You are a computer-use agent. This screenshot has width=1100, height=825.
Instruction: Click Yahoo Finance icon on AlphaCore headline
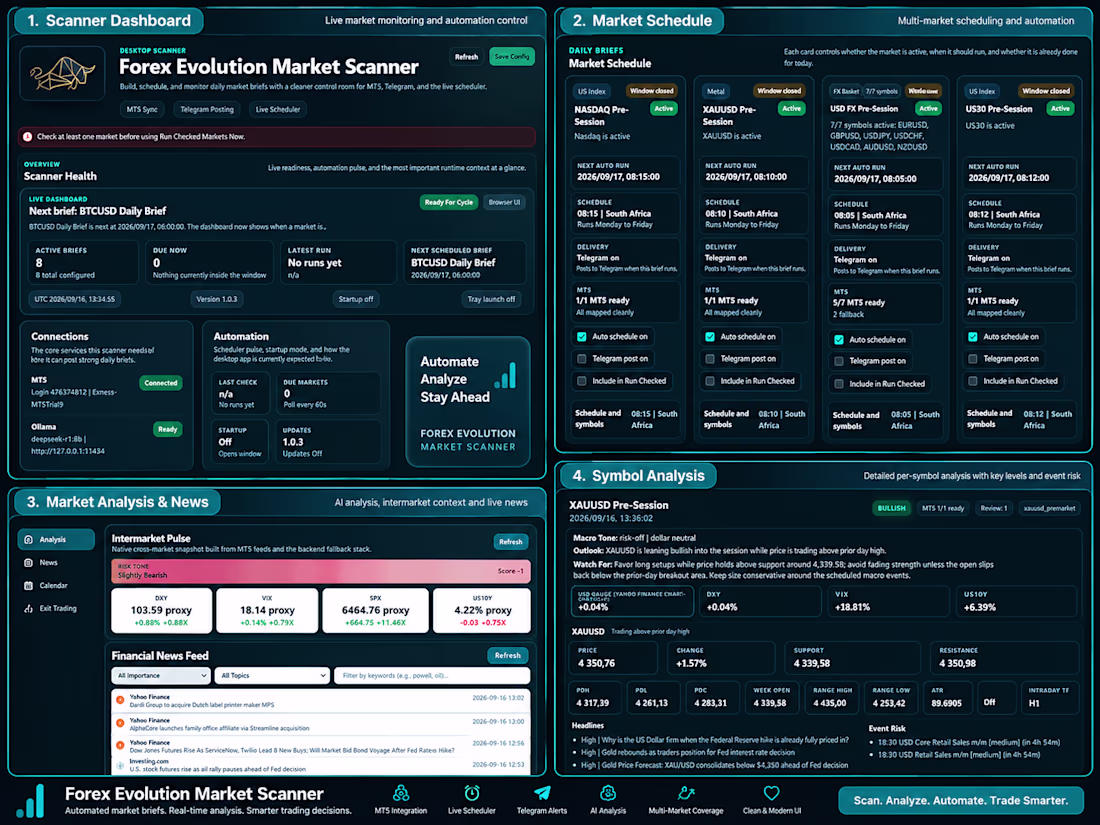tap(120, 723)
